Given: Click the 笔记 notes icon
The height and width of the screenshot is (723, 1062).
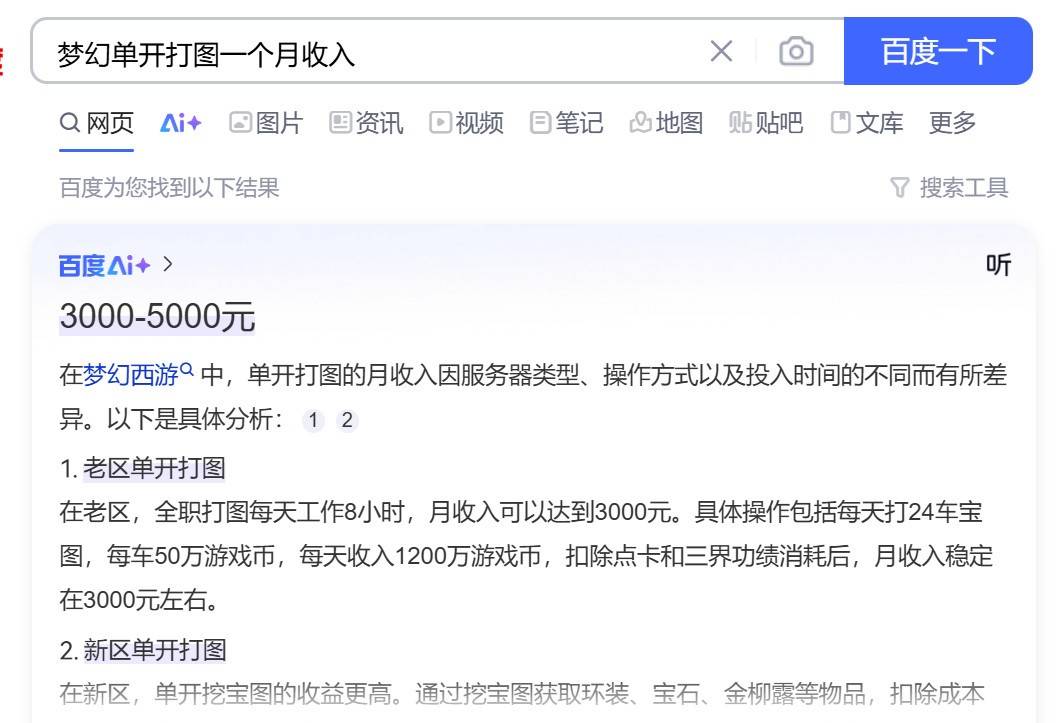Looking at the screenshot, I should point(540,123).
